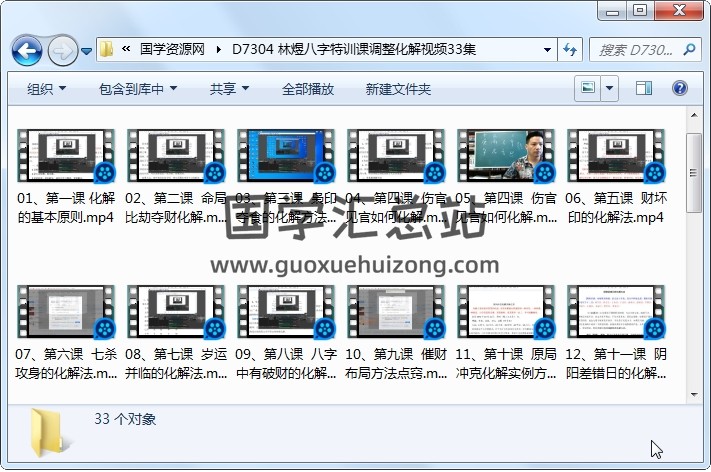
Task: Select video thumbnail 06、第五课 财坏印的化解法
Action: coord(616,156)
